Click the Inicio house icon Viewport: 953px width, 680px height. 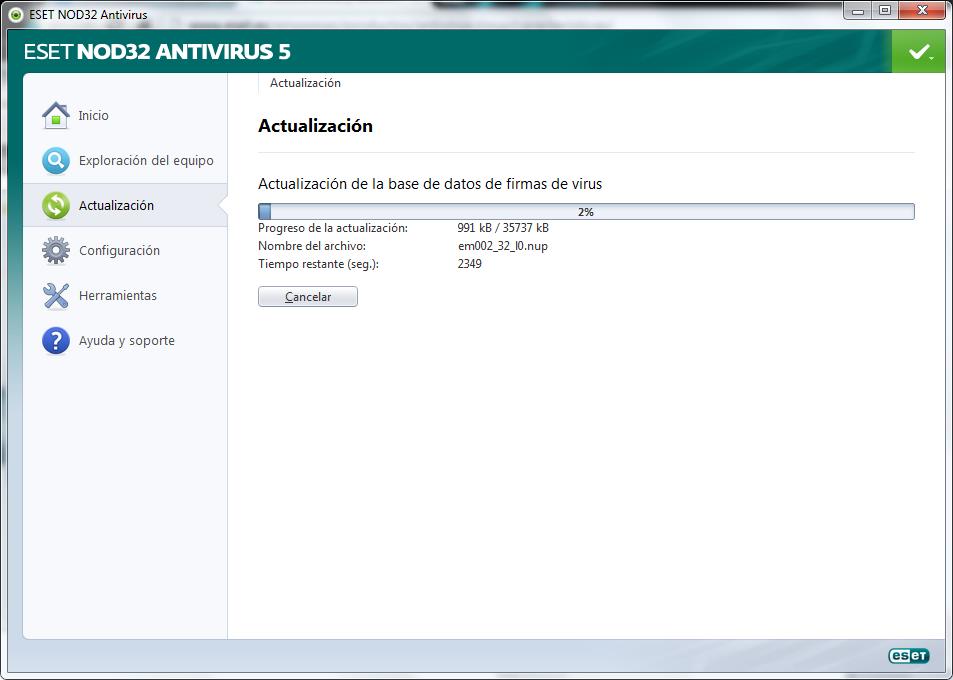[x=56, y=115]
